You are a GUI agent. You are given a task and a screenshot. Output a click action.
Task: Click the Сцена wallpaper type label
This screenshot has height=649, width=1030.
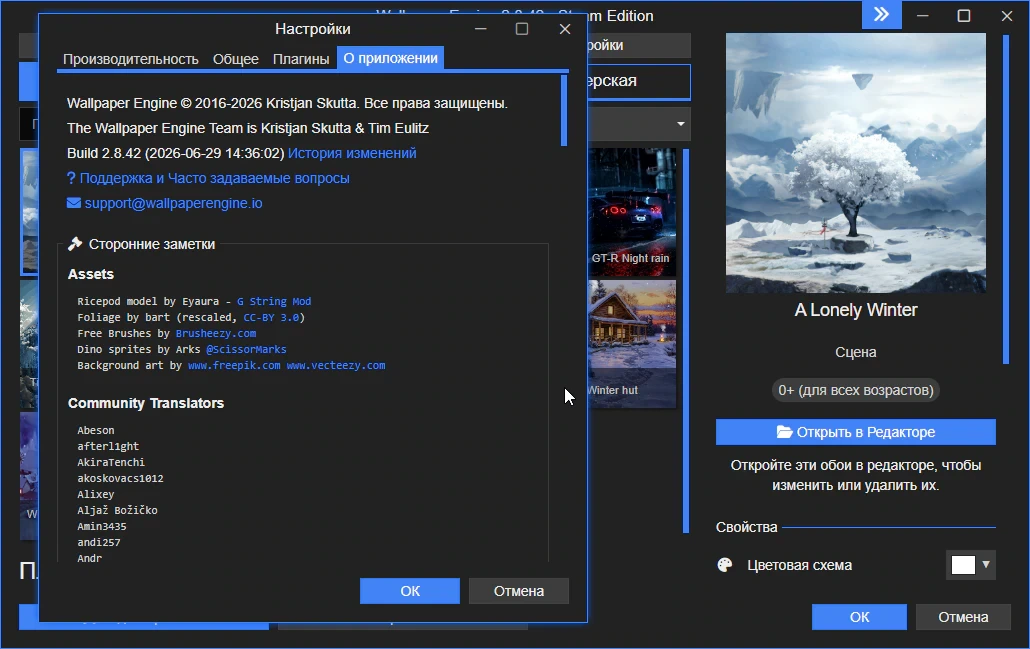856,352
